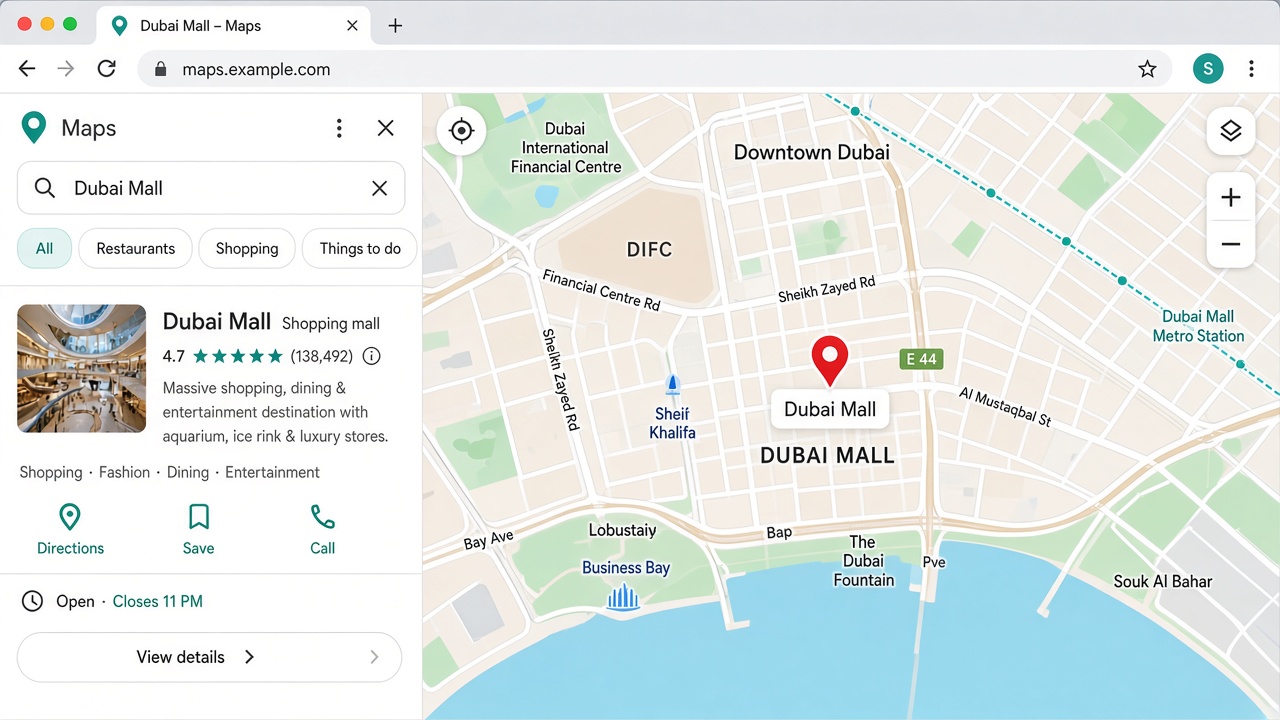Viewport: 1280px width, 720px height.
Task: Open the S profile avatar
Action: 1208,69
